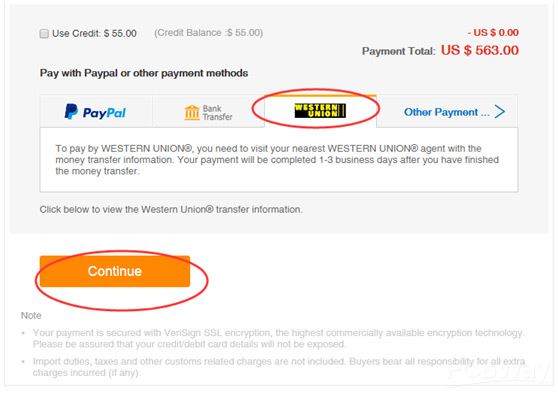The image size is (558, 393).
Task: Click the yellow Western Union logo
Action: point(320,111)
